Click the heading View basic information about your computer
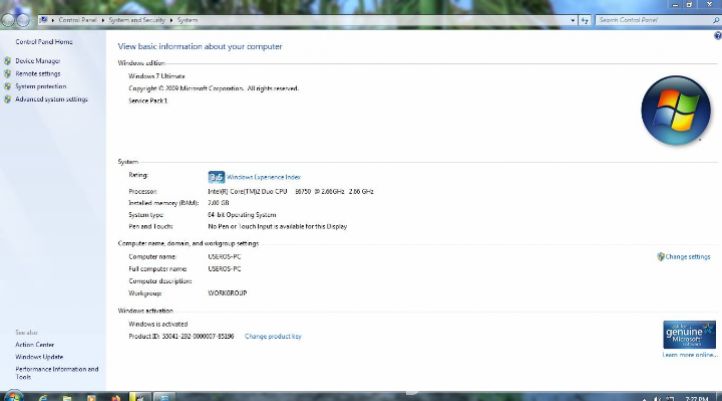722x401 pixels. [x=200, y=46]
